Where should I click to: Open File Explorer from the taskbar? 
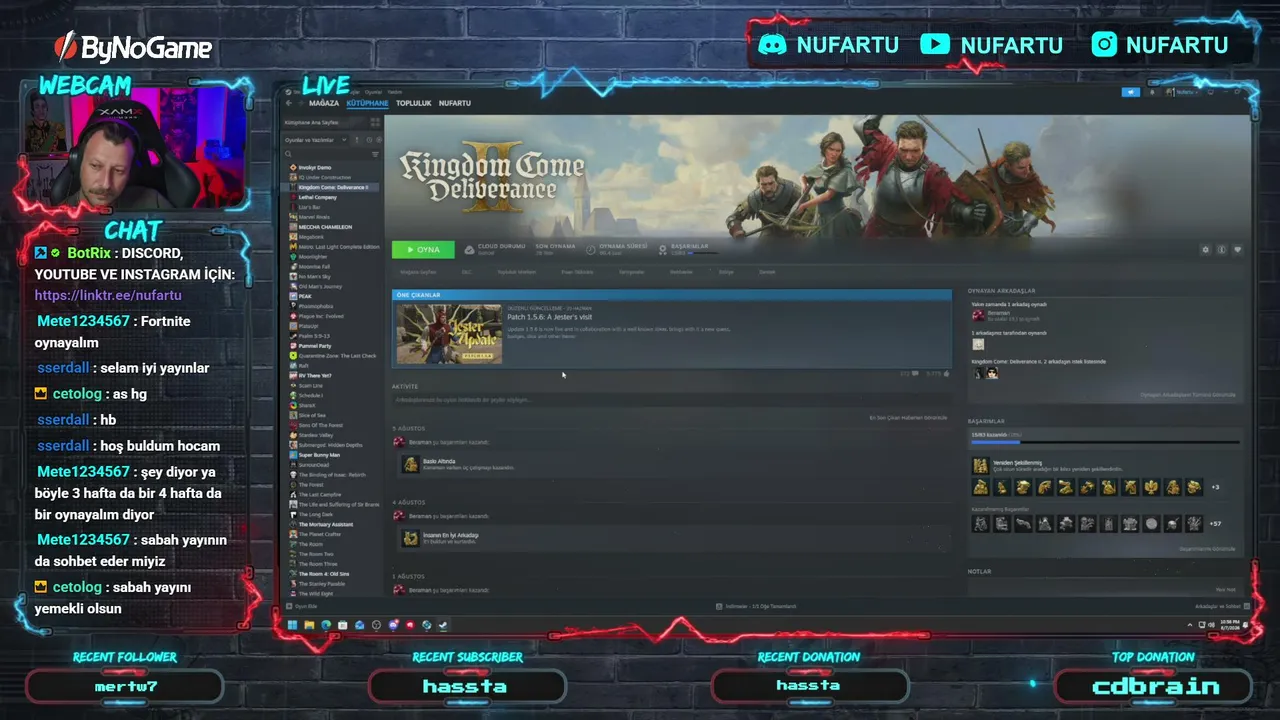tap(309, 625)
